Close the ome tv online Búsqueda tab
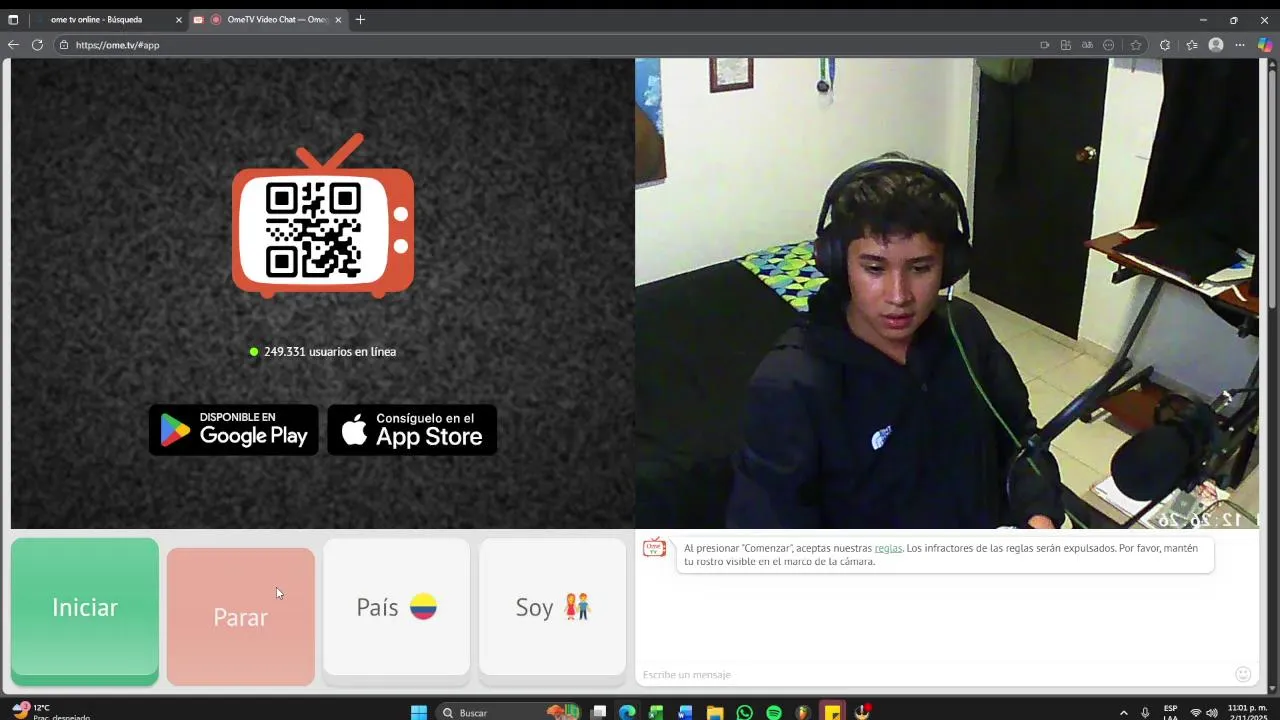This screenshot has width=1280, height=720. (179, 20)
